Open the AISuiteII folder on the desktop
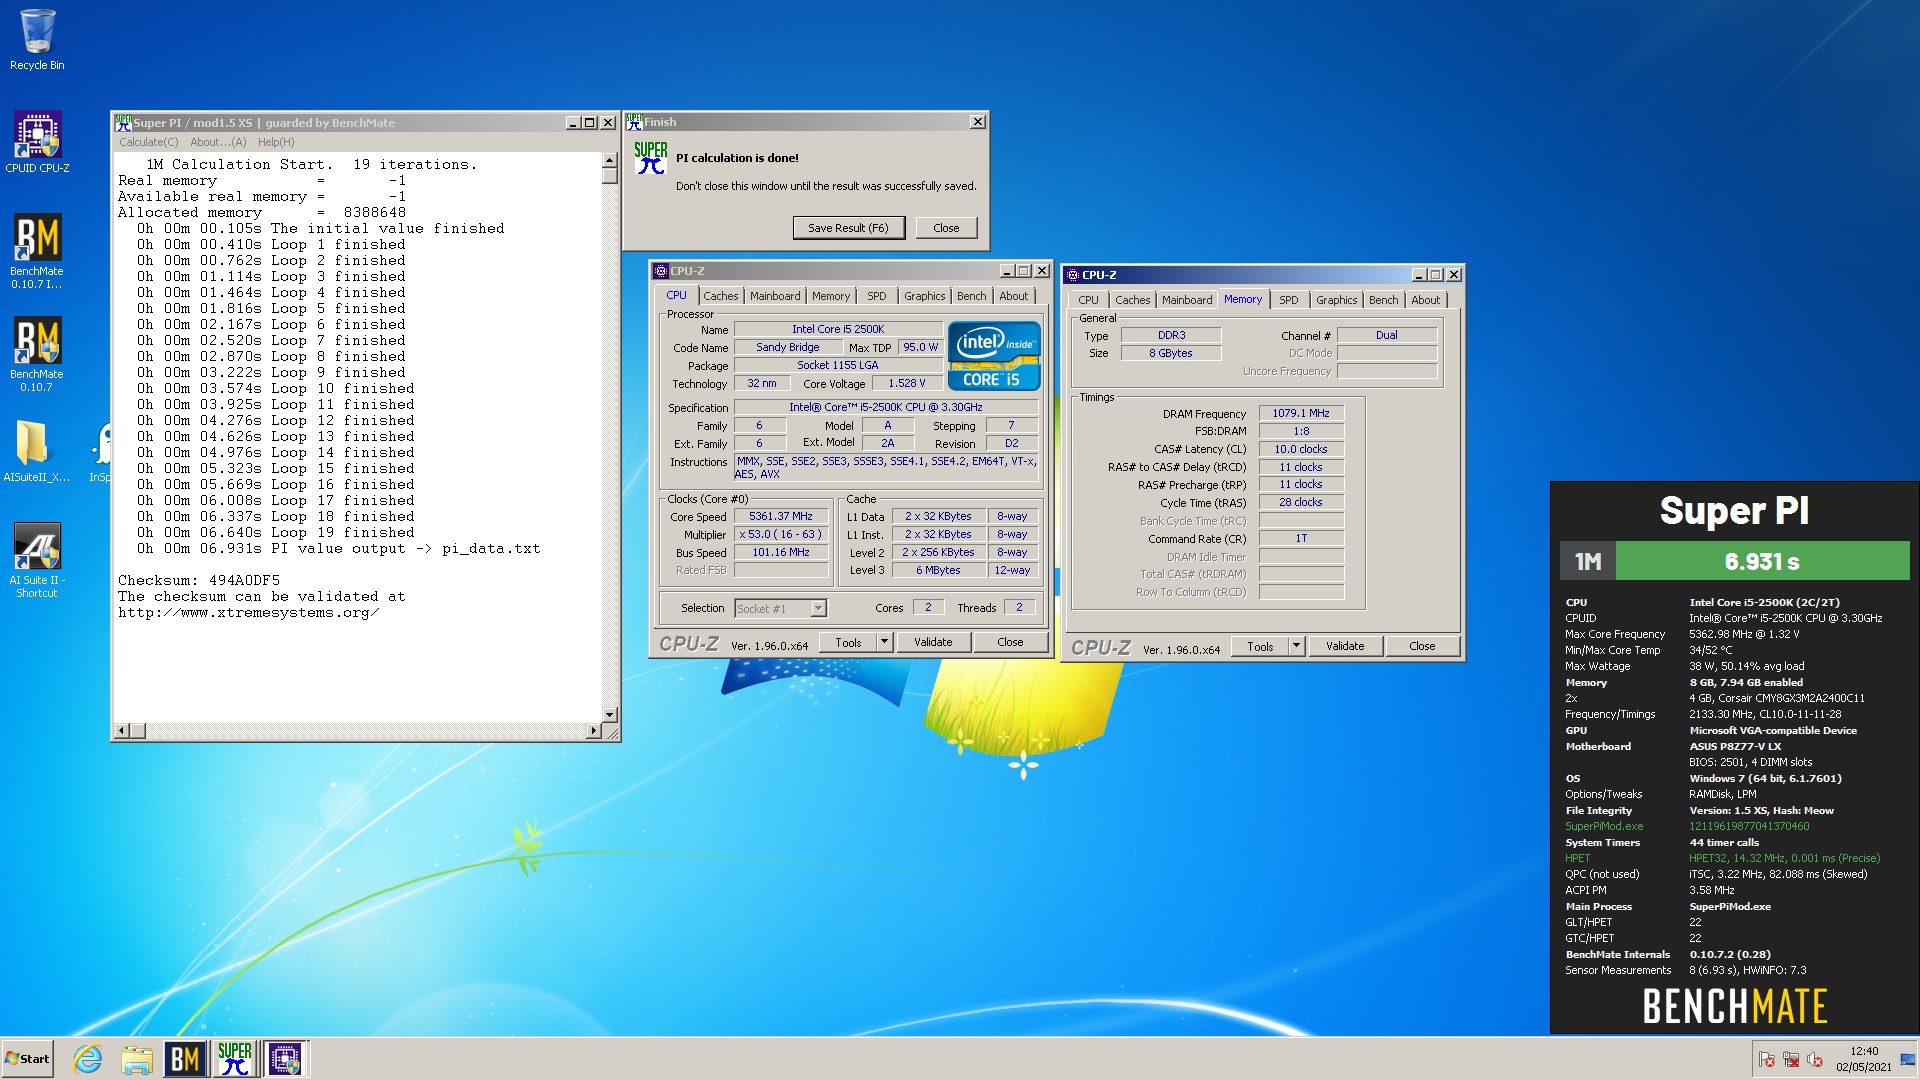The height and width of the screenshot is (1080, 1920). coord(36,450)
